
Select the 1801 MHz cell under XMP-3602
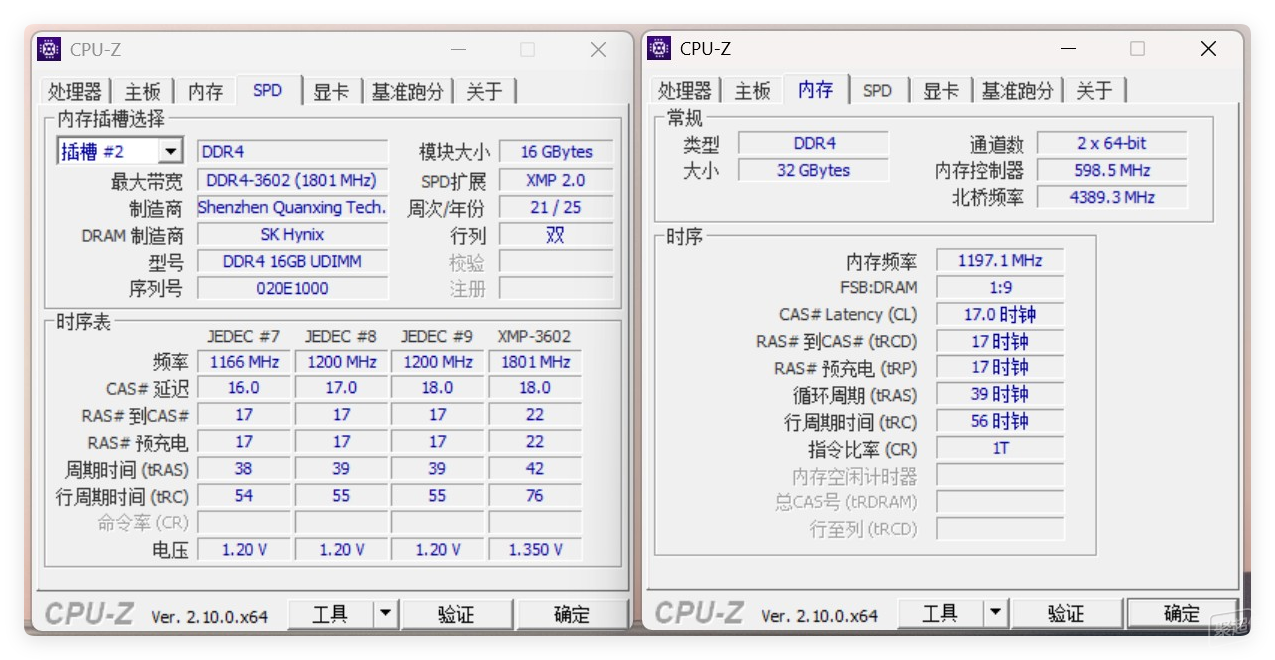point(535,362)
